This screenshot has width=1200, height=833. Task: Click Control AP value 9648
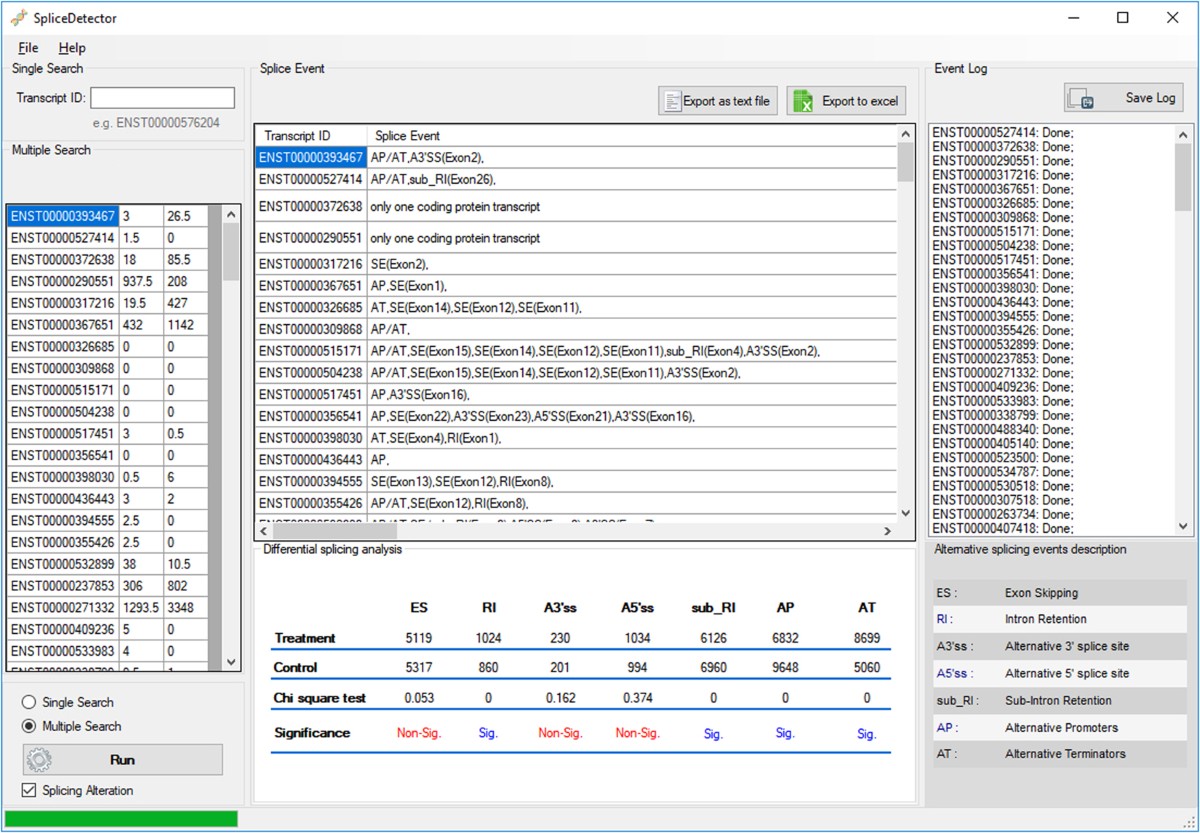pyautogui.click(x=785, y=667)
